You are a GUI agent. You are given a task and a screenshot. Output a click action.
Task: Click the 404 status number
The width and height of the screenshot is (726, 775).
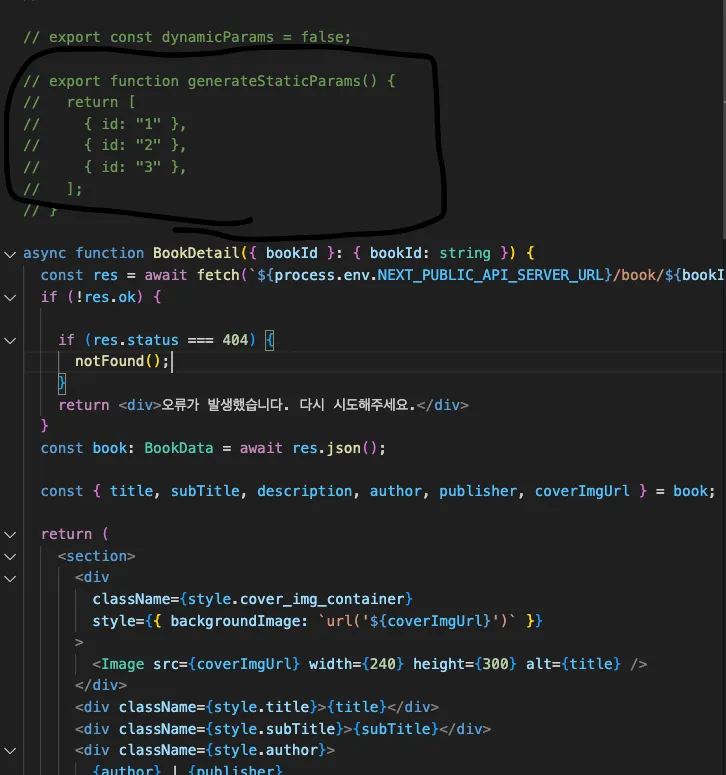[235, 340]
